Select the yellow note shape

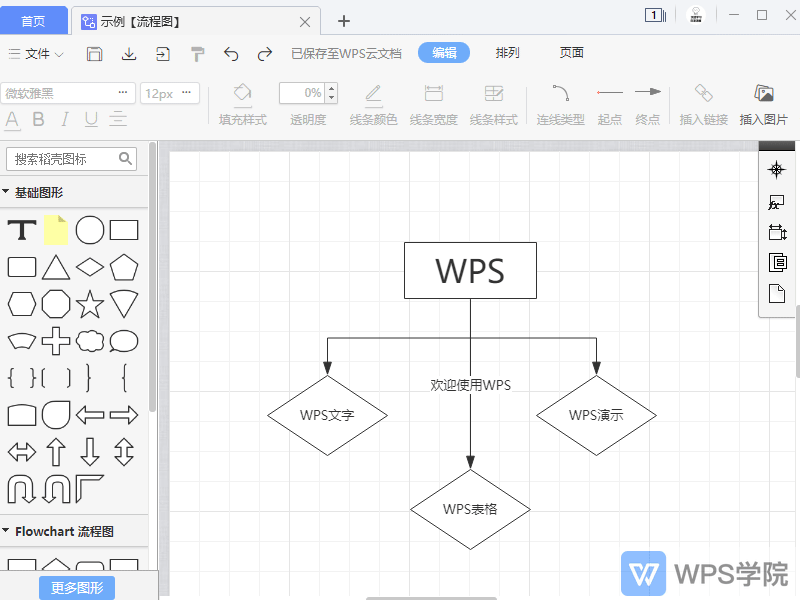click(x=56, y=230)
